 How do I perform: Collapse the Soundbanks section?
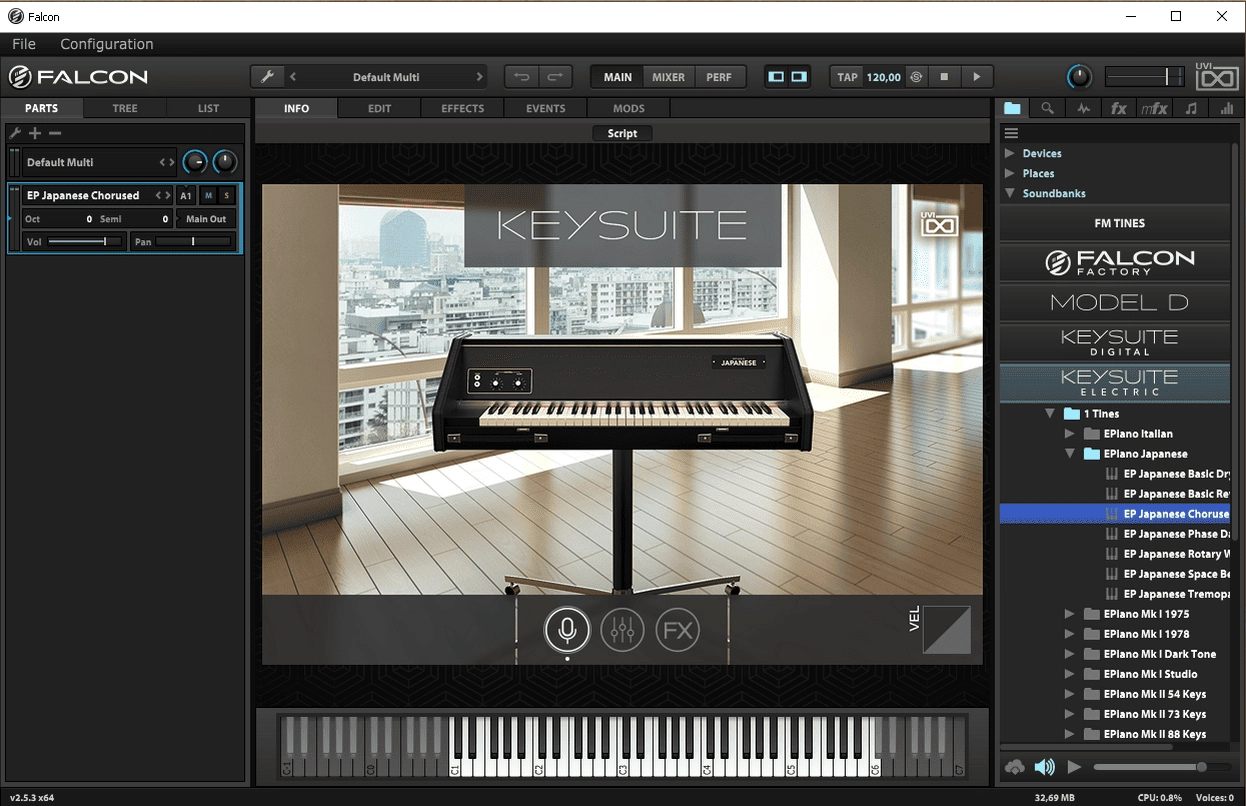click(1010, 193)
